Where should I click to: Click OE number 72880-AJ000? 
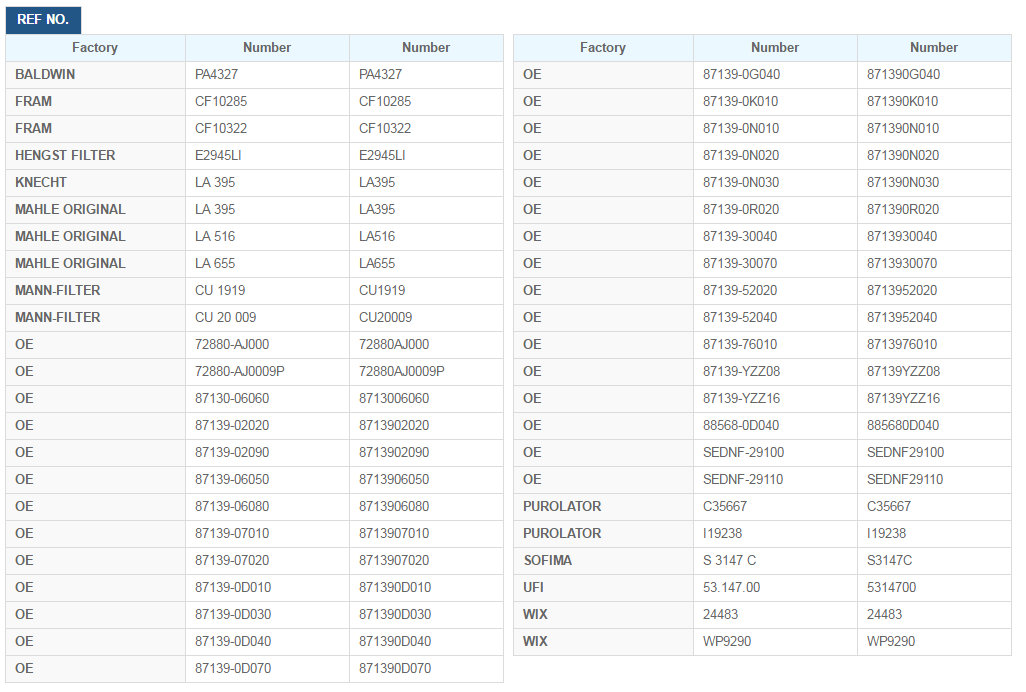(232, 345)
